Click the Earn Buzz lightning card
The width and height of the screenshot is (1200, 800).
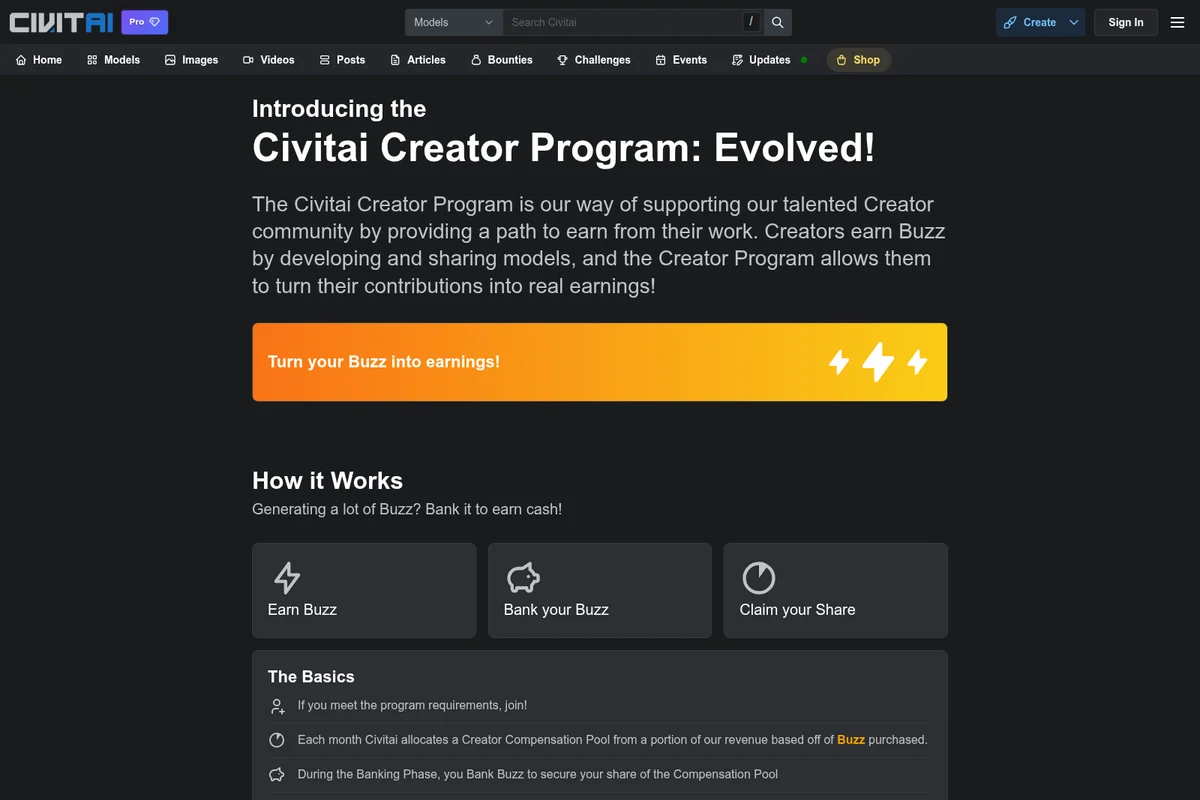click(364, 590)
